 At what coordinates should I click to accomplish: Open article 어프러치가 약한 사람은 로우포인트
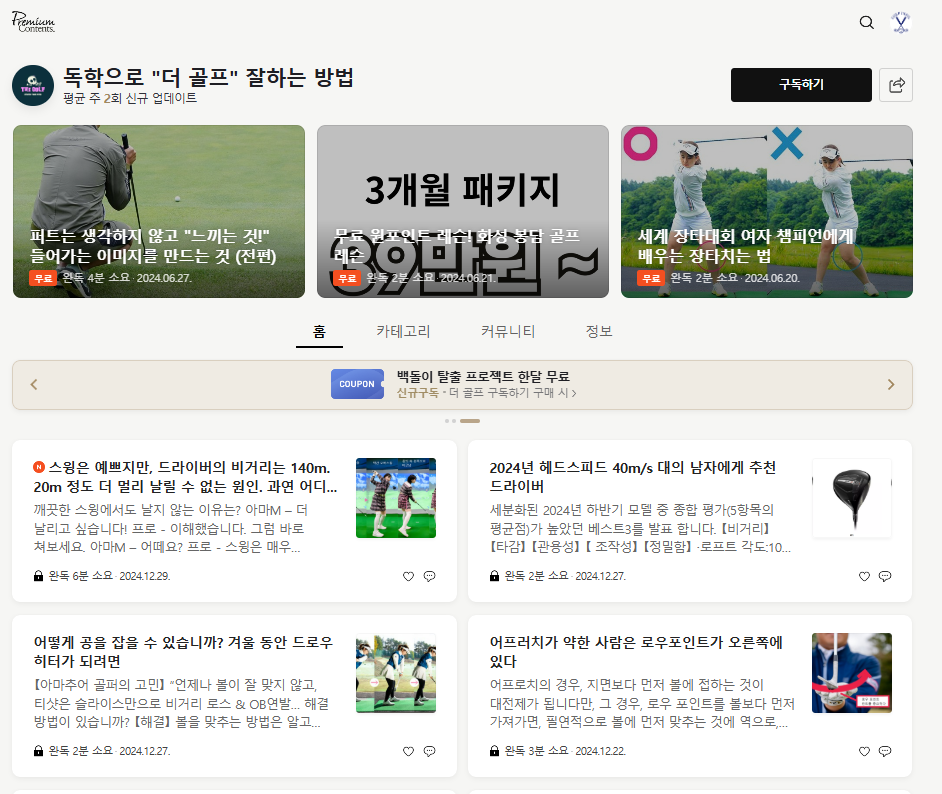636,652
